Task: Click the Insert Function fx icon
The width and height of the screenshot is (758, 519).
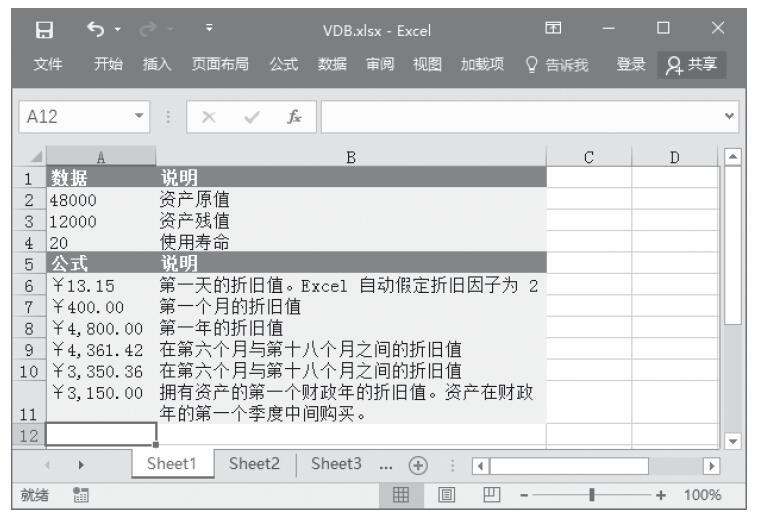Action: (x=293, y=116)
